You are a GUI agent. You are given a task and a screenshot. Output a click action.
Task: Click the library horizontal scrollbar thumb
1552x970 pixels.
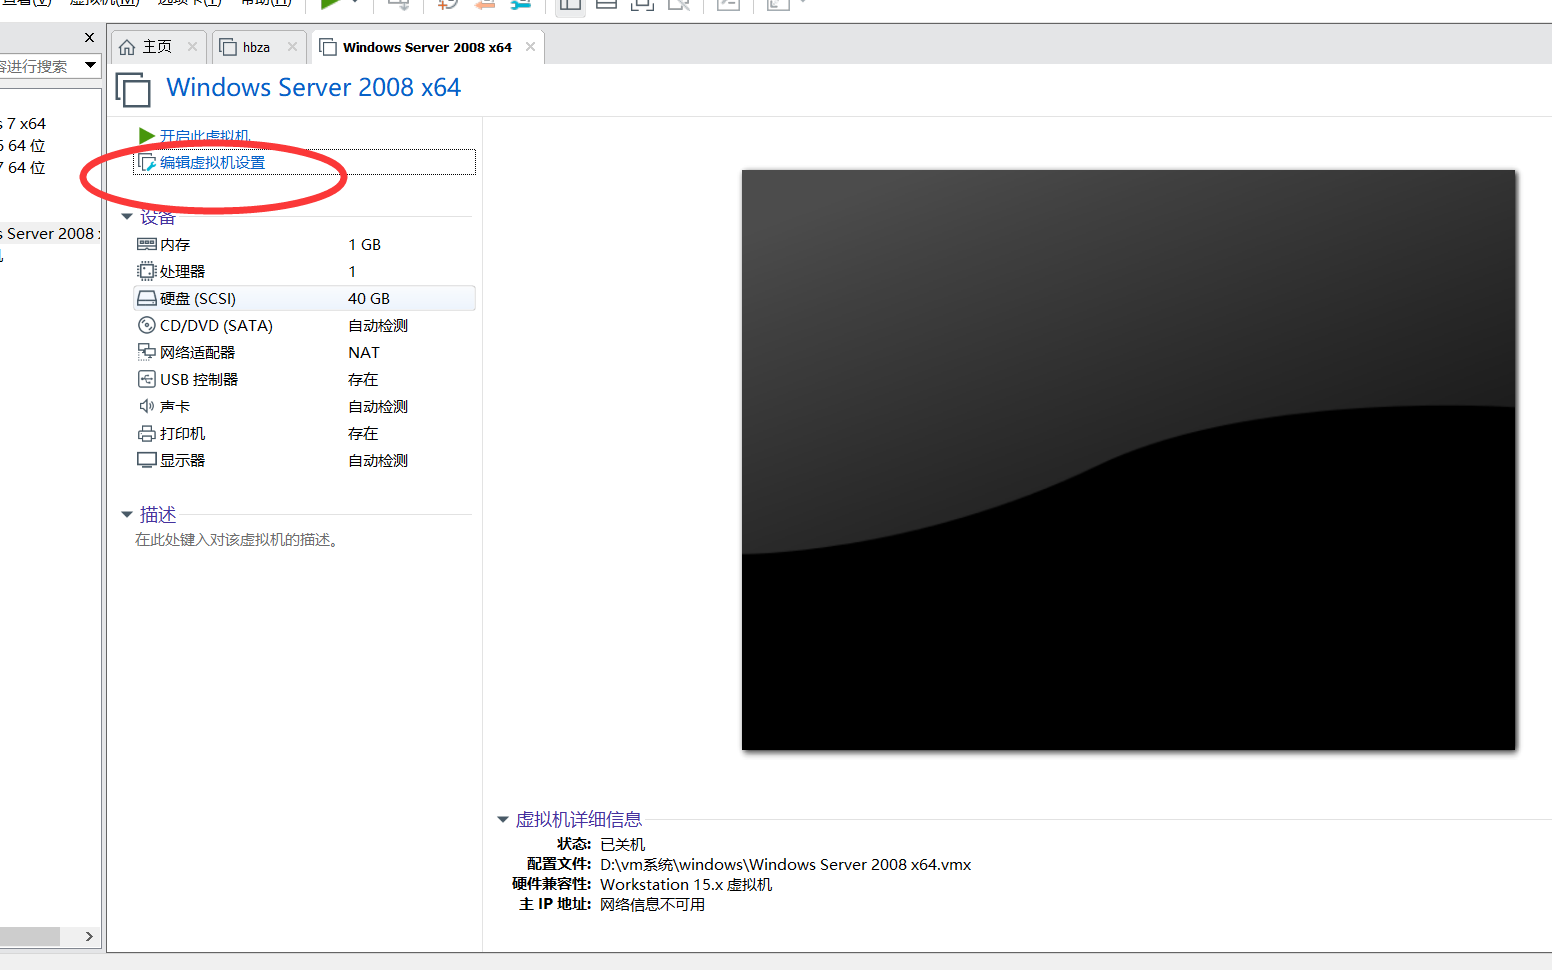(x=30, y=936)
